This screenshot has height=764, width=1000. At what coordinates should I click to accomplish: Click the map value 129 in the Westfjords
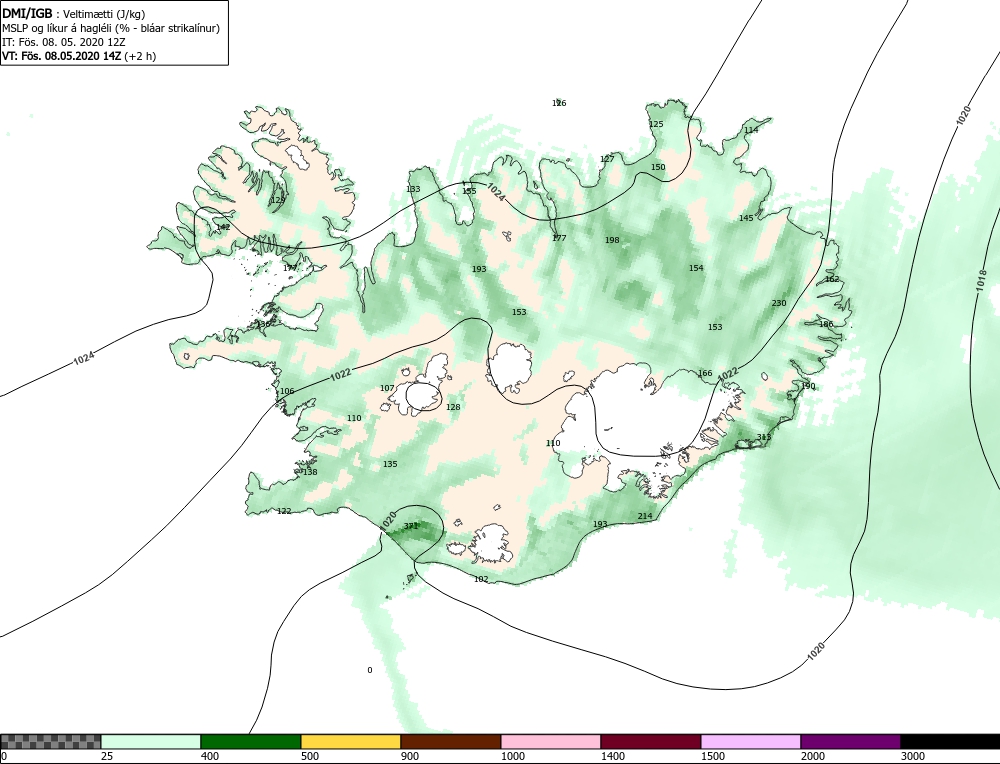[278, 200]
